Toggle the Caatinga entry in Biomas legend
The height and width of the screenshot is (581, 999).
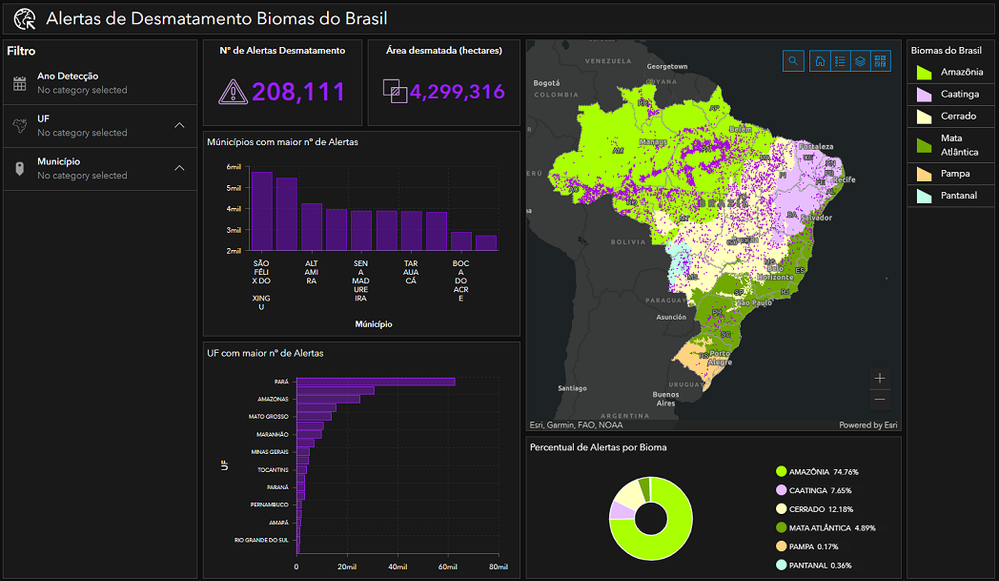[950, 94]
